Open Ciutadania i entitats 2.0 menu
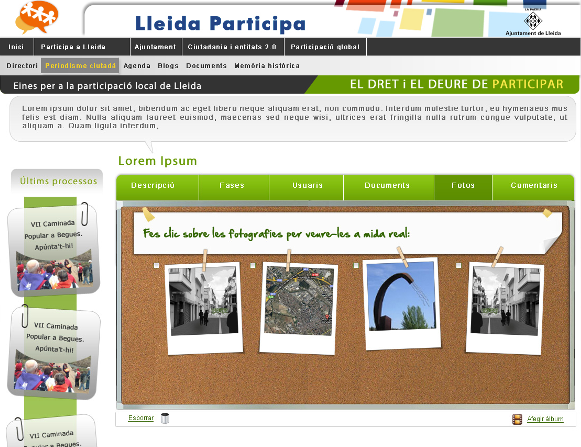The height and width of the screenshot is (447, 581). [x=233, y=47]
